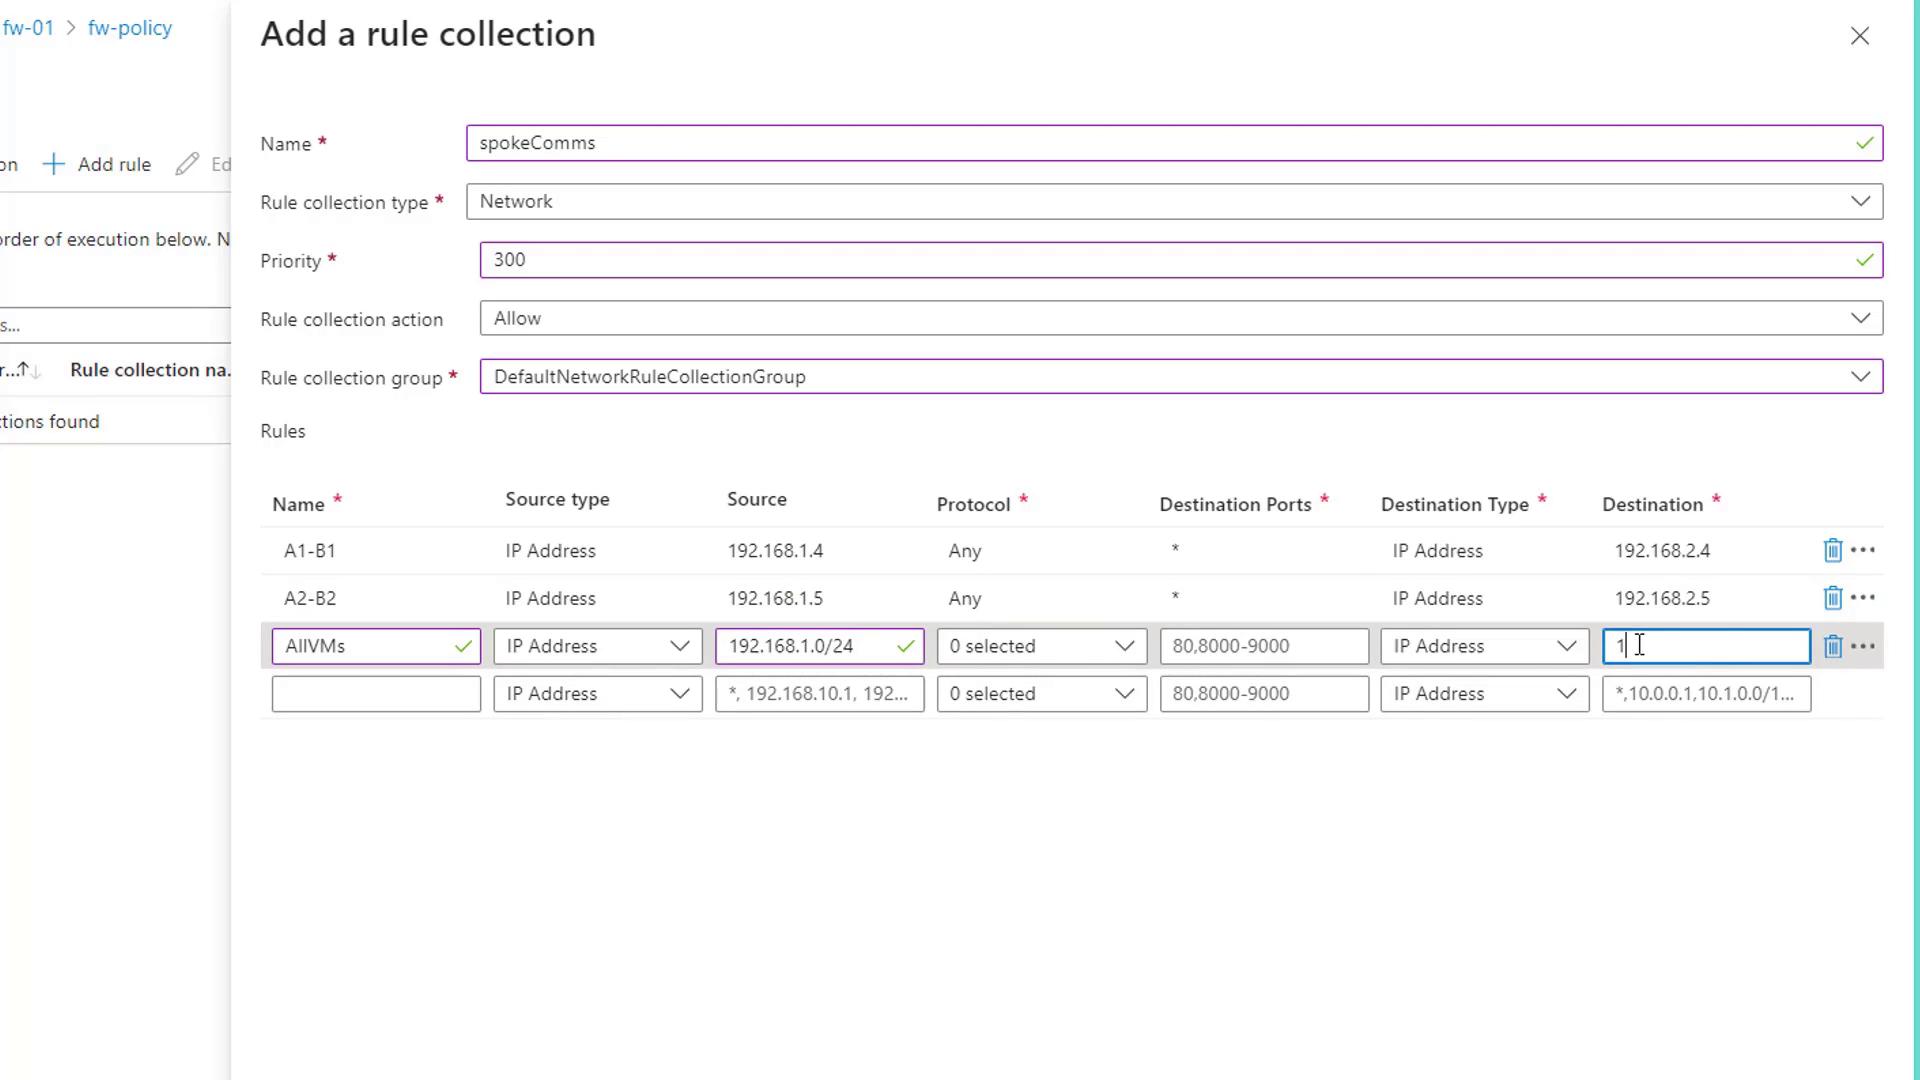The image size is (1920, 1080).
Task: Open Source type dropdown in AllVMs row
Action: point(597,646)
